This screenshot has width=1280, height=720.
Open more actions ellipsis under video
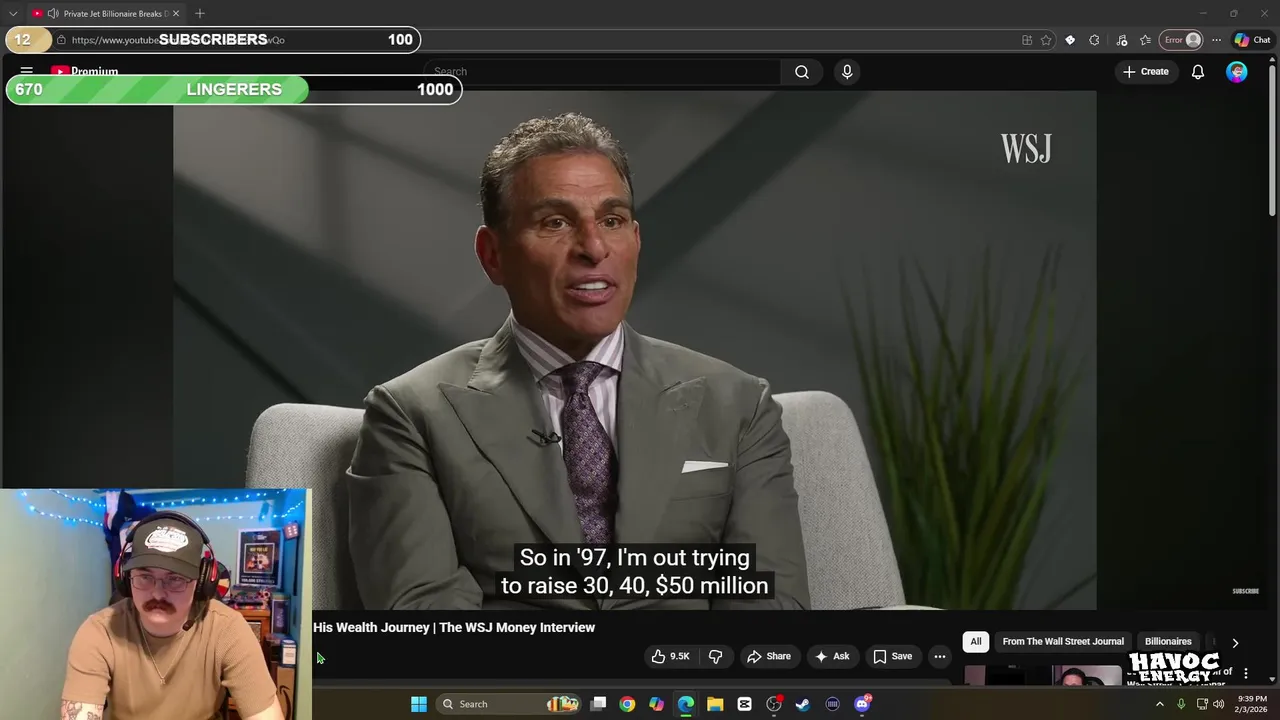click(x=940, y=656)
